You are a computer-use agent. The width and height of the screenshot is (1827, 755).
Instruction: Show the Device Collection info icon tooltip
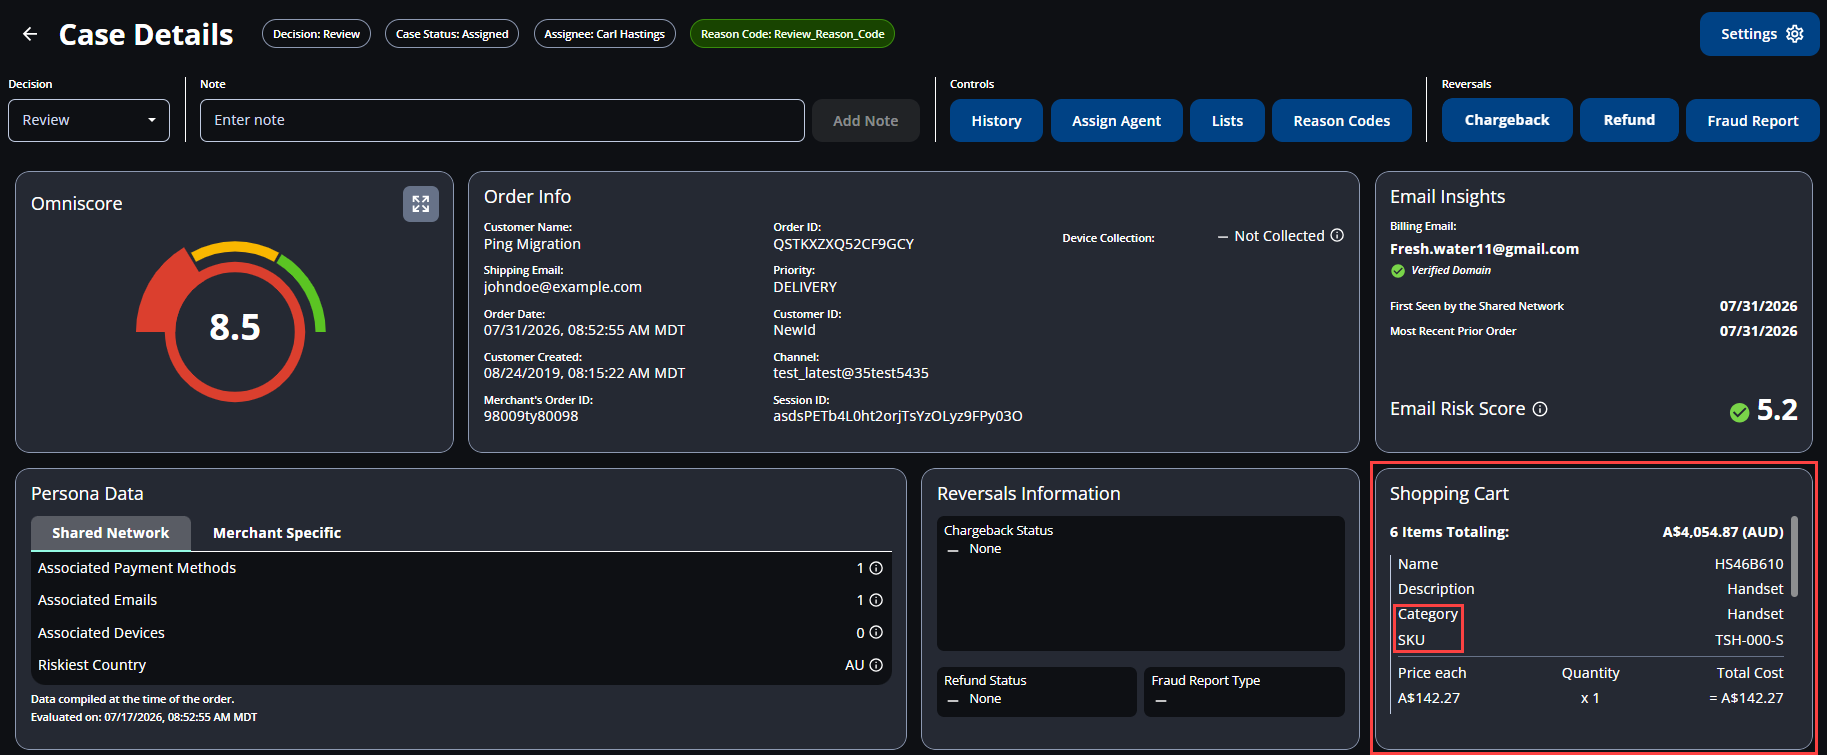[1337, 236]
